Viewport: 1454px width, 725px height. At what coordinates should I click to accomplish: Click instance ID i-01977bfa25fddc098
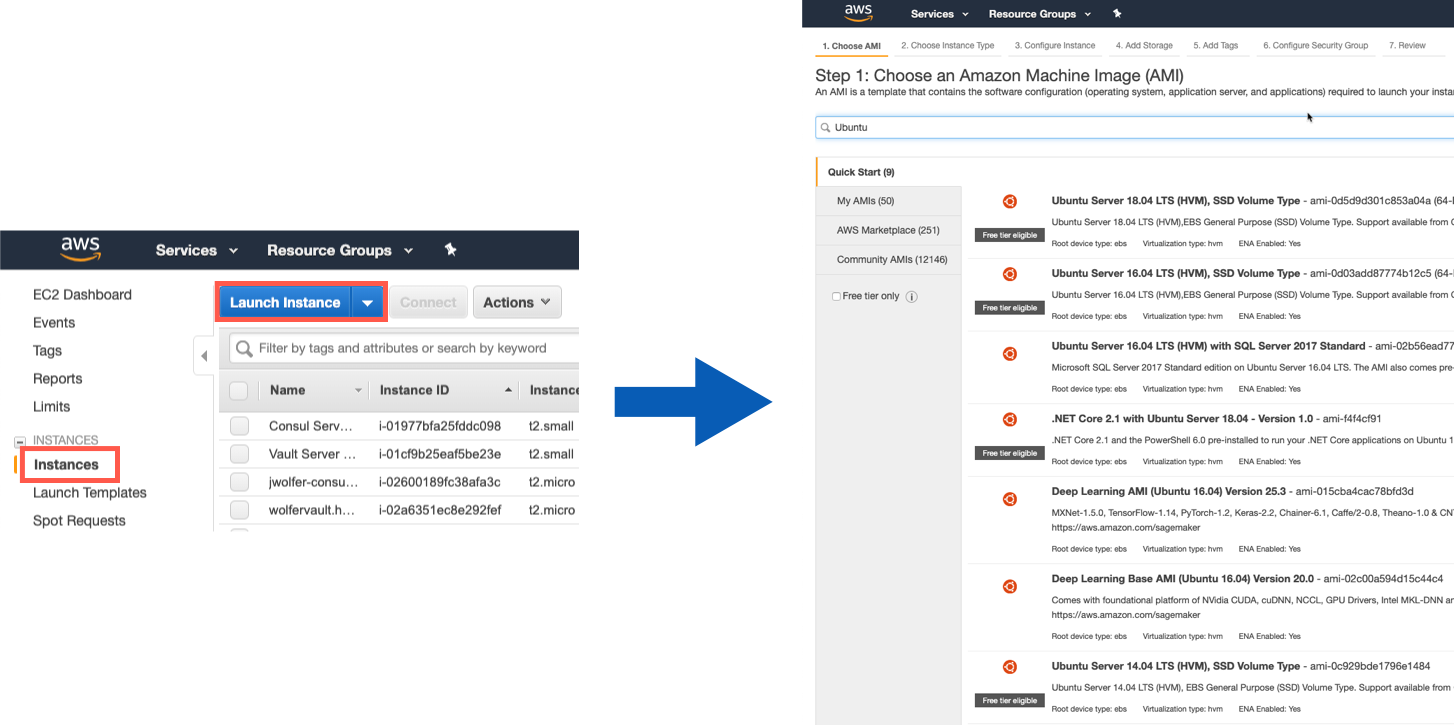pos(440,426)
